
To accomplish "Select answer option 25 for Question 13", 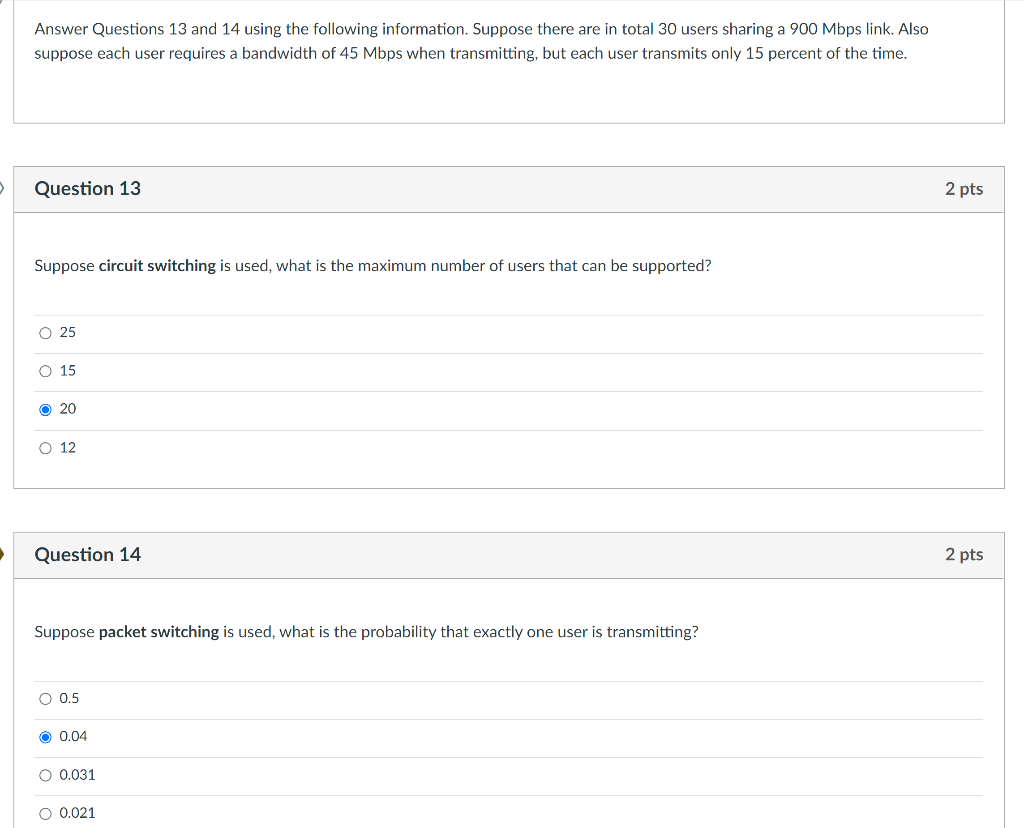I will pyautogui.click(x=45, y=332).
